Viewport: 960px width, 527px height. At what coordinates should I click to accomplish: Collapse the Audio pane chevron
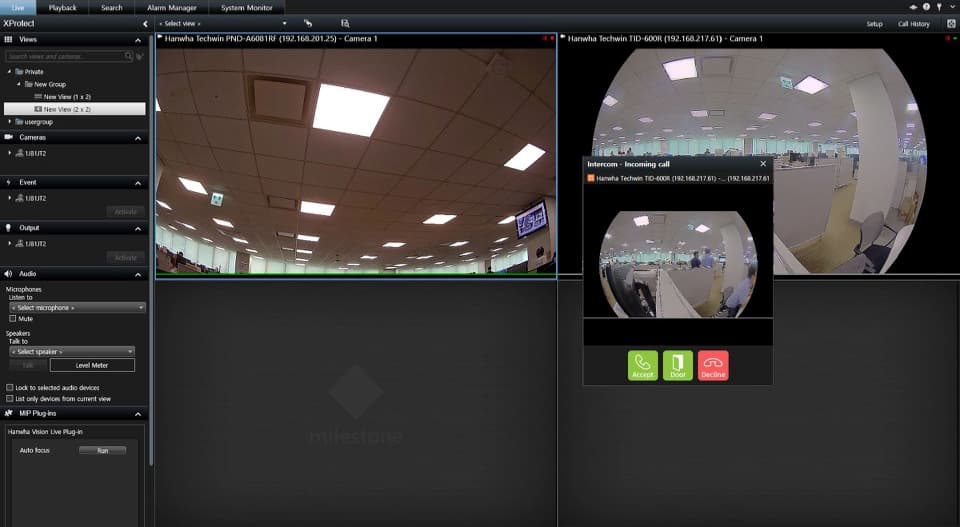(x=138, y=274)
